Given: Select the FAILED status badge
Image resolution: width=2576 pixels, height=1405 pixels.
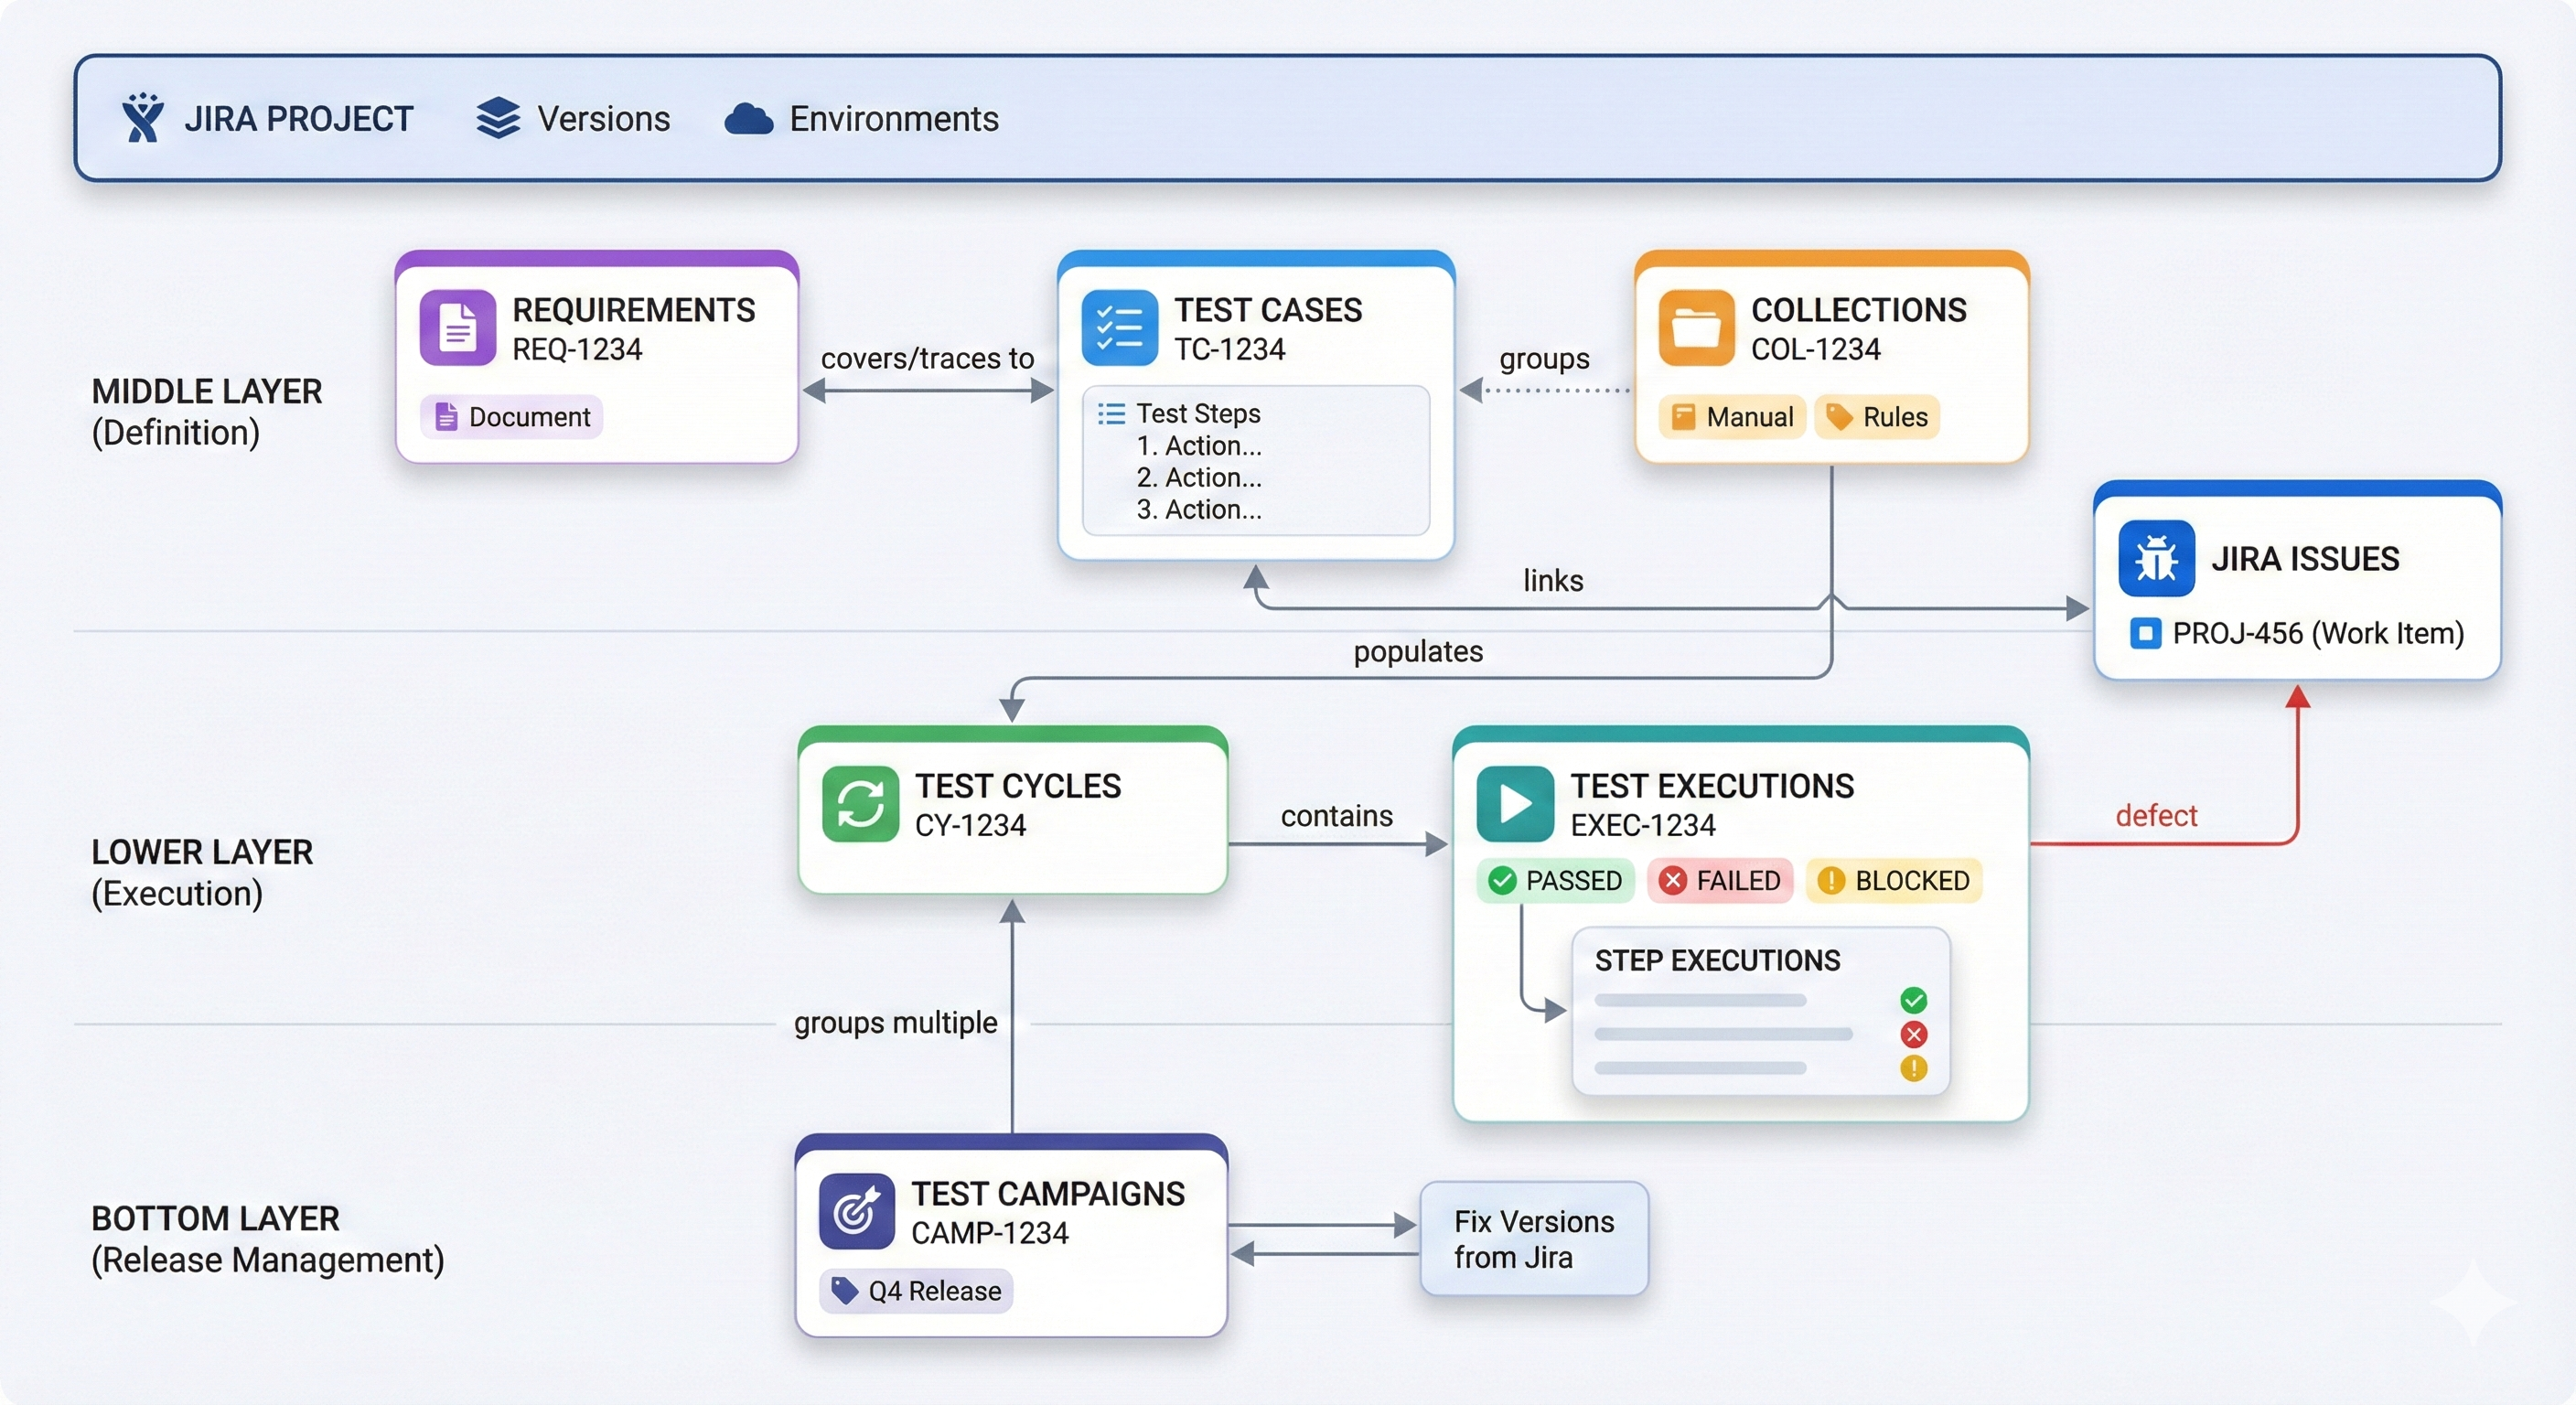Looking at the screenshot, I should [x=1720, y=880].
